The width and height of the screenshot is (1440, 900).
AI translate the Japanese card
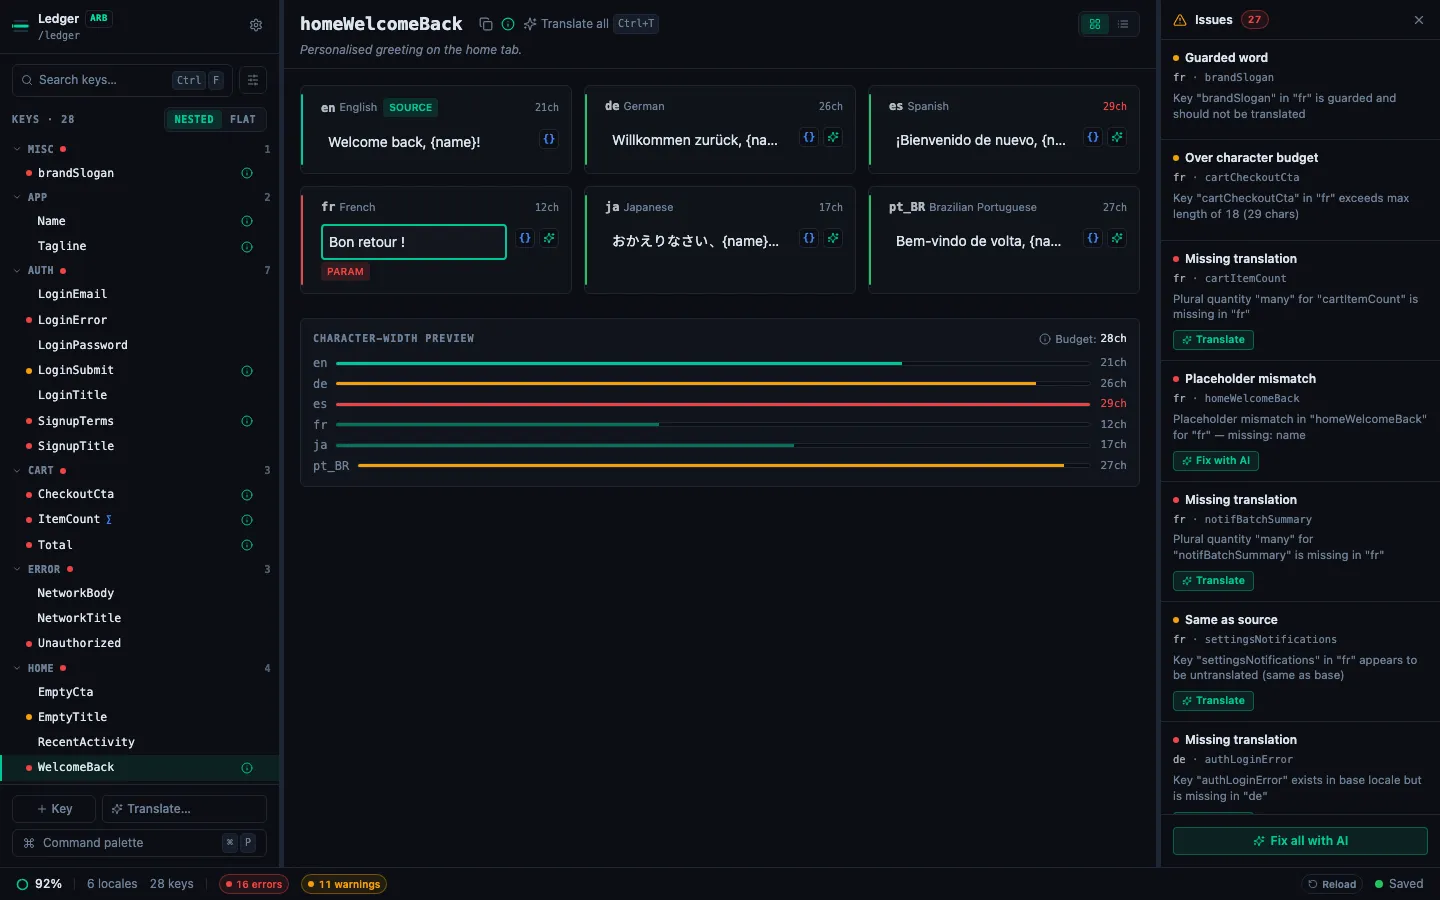[x=833, y=238]
